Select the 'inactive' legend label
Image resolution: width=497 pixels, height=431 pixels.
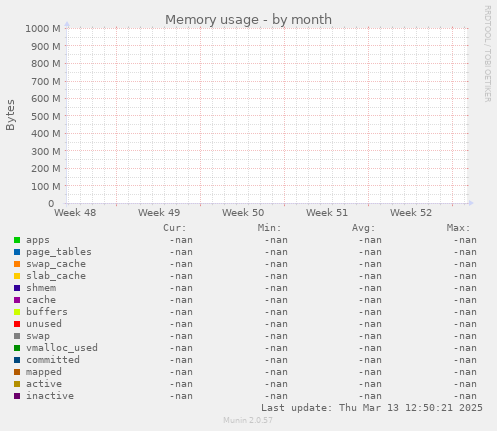click(50, 396)
